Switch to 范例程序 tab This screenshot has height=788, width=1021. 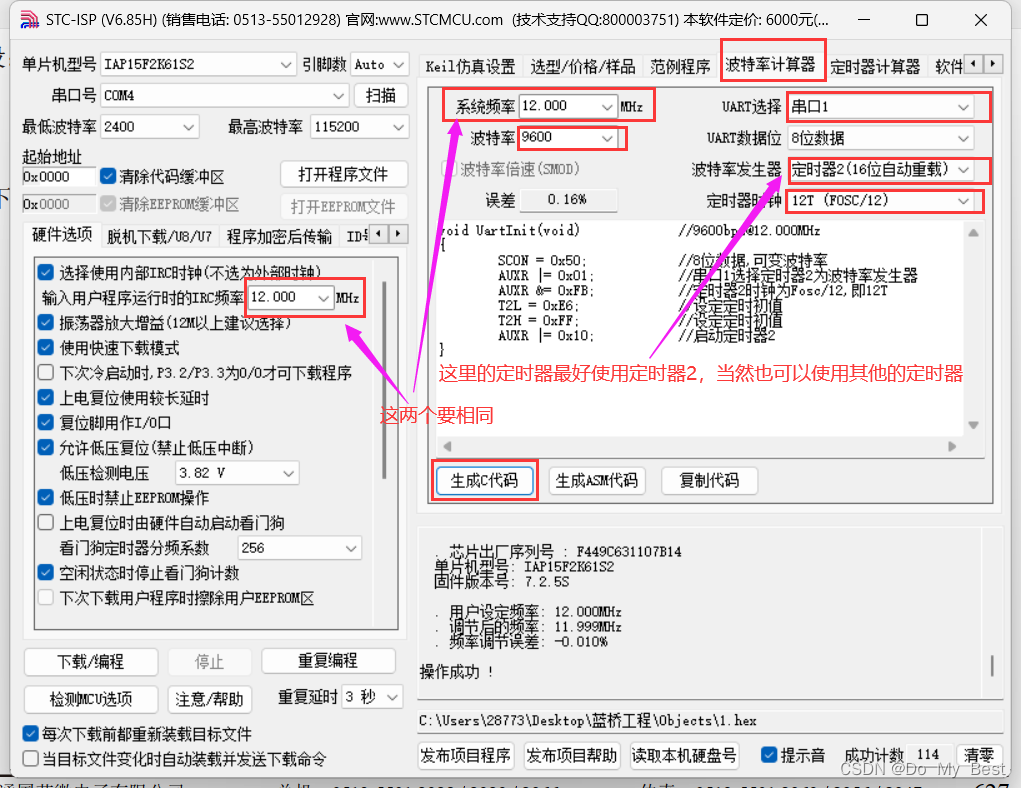(x=680, y=66)
